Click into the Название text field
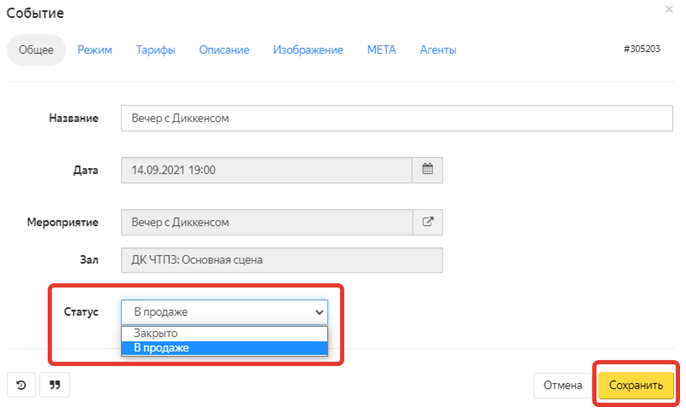 396,118
